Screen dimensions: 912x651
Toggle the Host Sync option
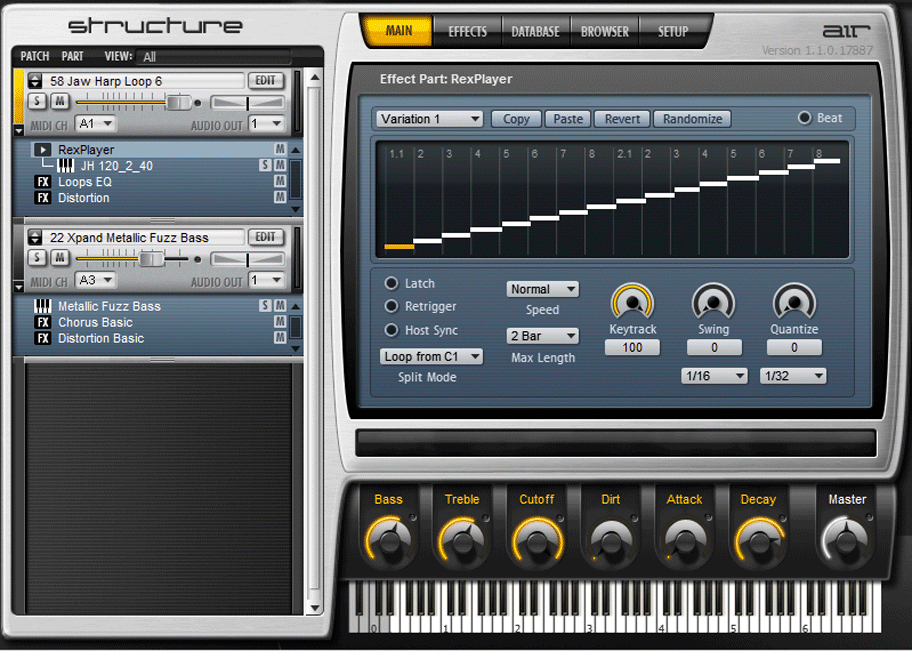(x=392, y=330)
